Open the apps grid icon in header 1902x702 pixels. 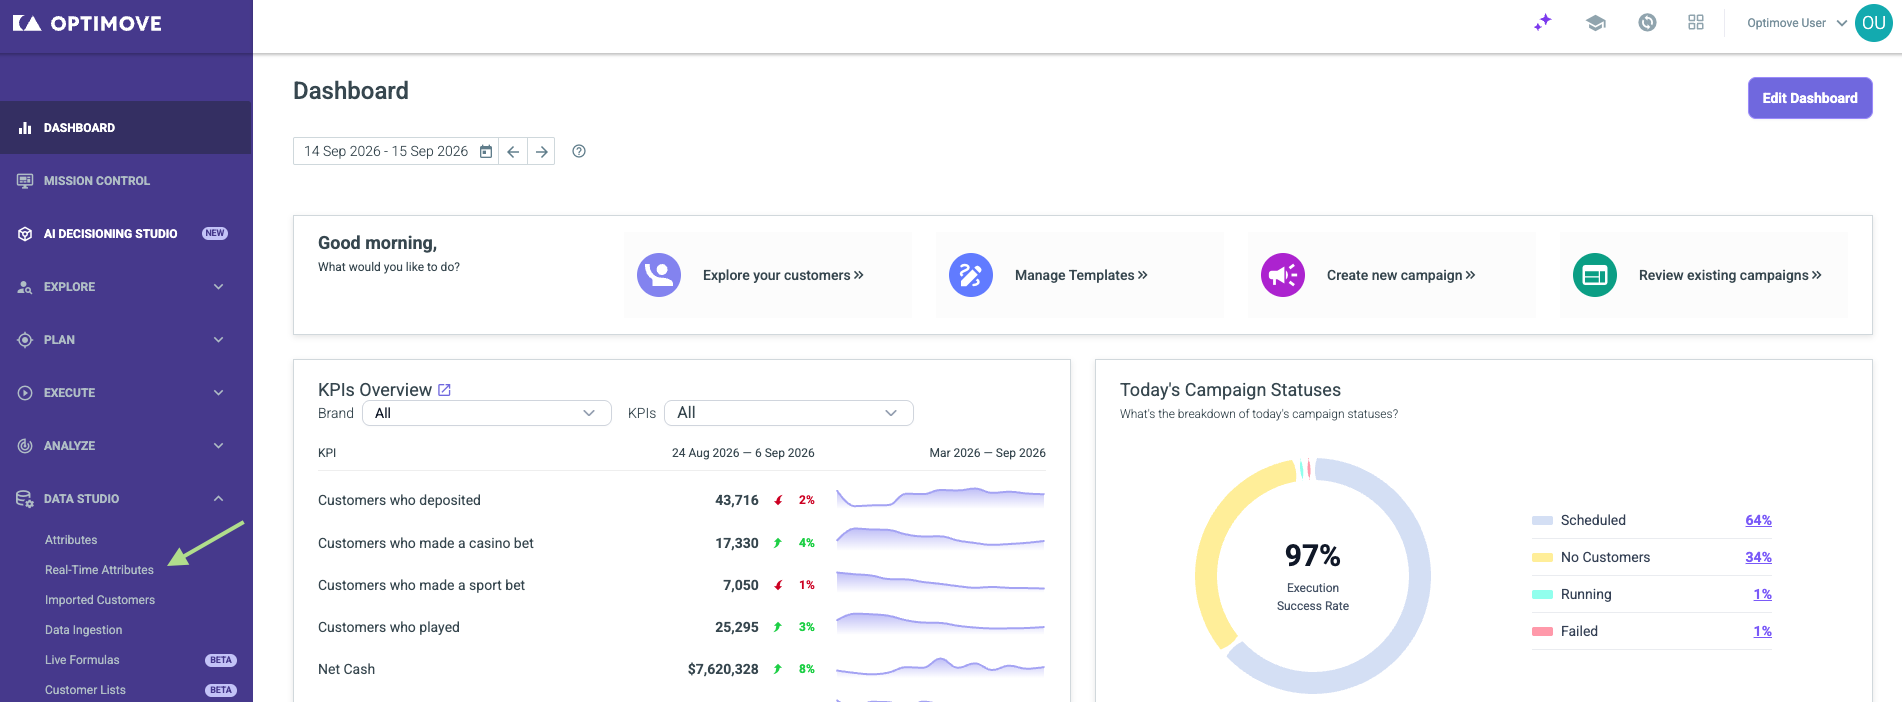pos(1696,22)
